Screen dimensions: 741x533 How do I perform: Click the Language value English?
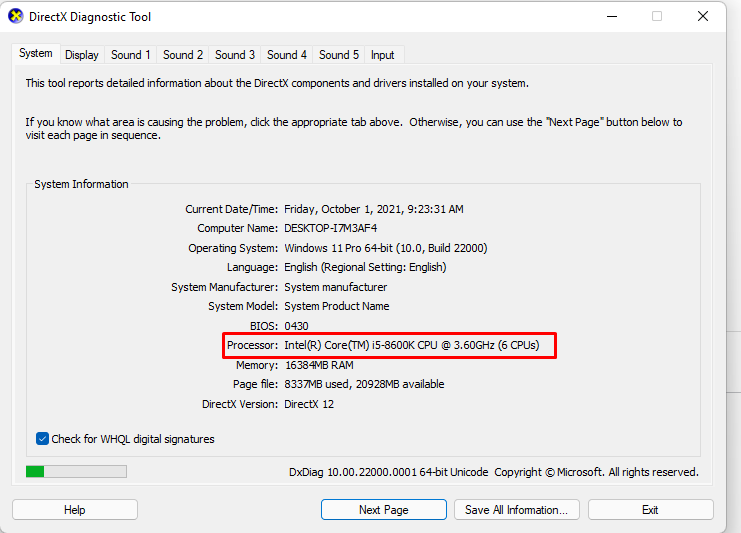pyautogui.click(x=365, y=267)
